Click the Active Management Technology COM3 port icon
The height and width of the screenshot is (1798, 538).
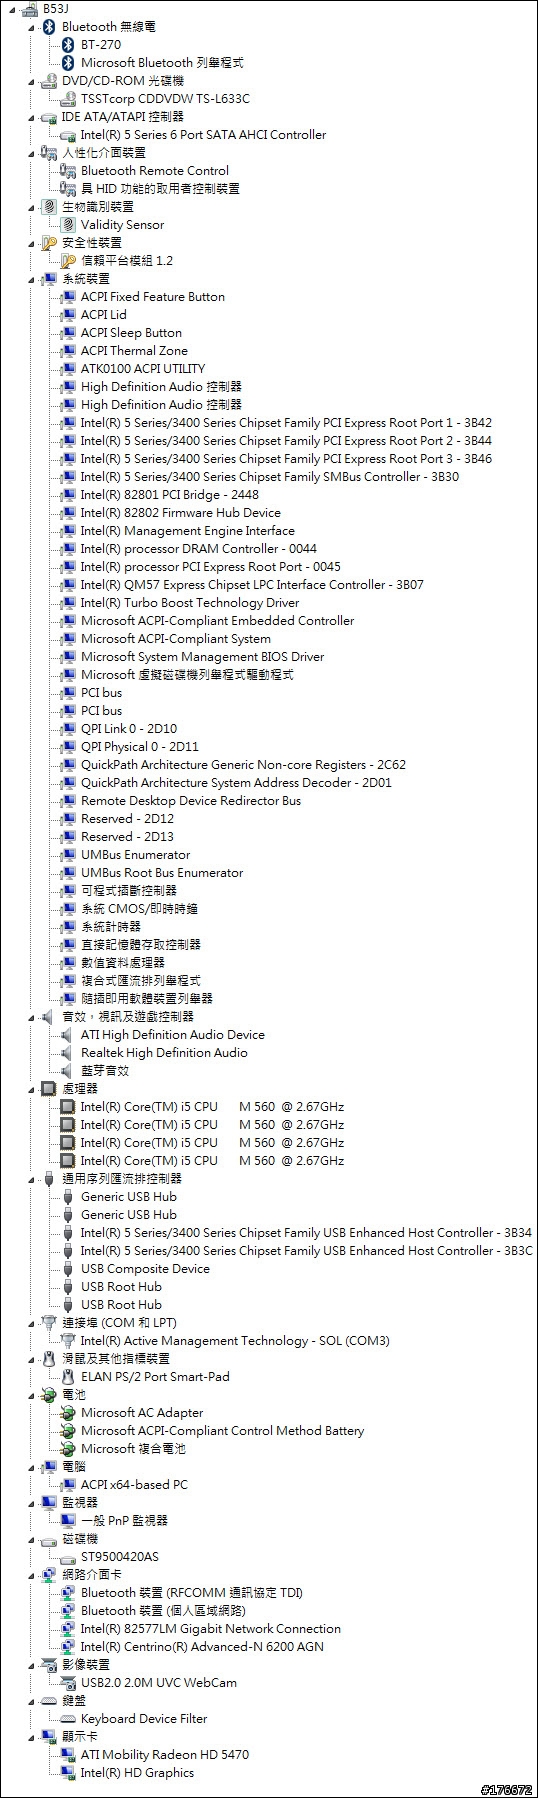[68, 1341]
